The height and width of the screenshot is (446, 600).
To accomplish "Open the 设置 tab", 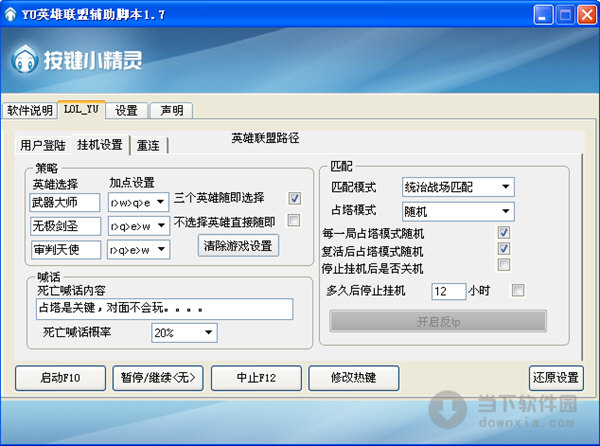I will (127, 111).
